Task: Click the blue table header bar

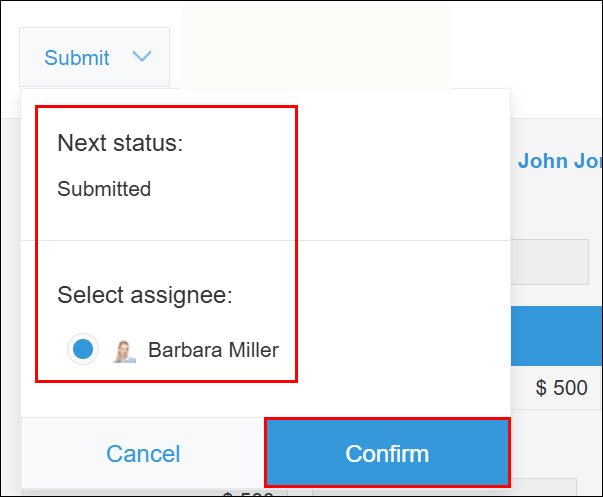Action: tap(556, 338)
